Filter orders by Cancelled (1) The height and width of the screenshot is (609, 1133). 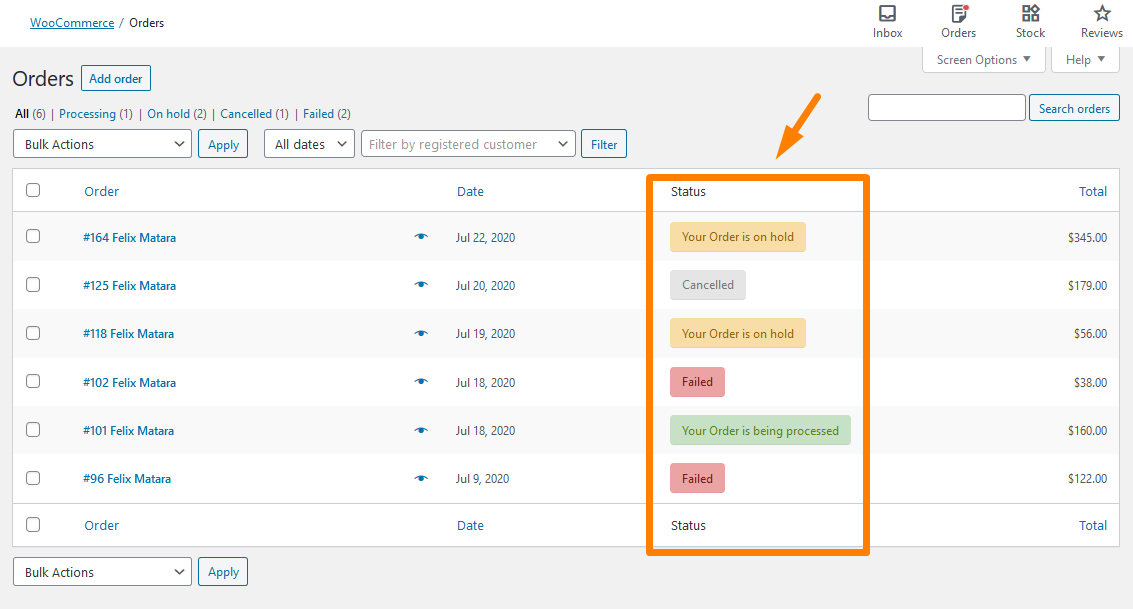coord(254,114)
